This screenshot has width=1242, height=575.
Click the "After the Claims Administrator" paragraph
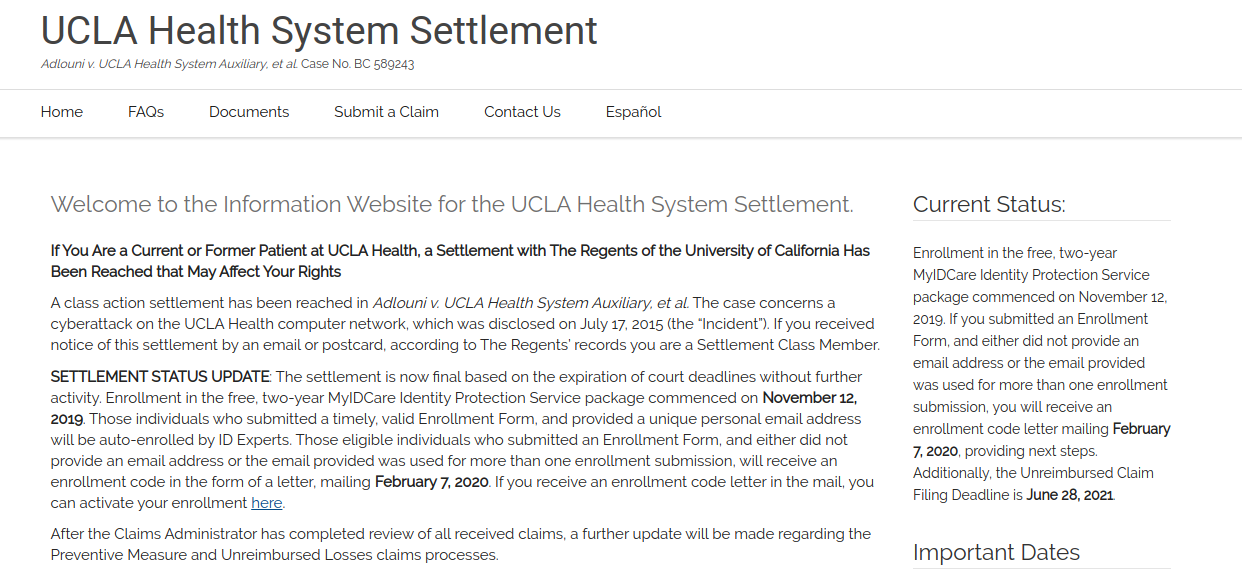[x=460, y=544]
